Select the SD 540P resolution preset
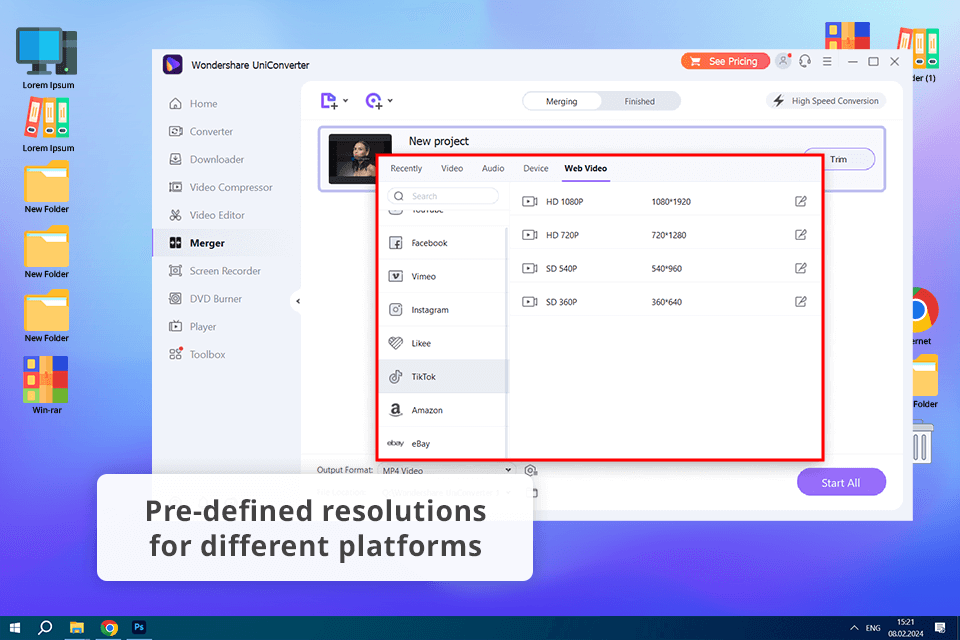960x640 pixels. coord(664,268)
